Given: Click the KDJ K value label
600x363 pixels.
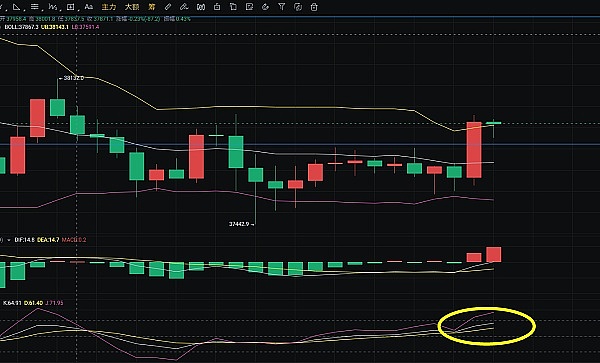Looking at the screenshot, I should 12,303.
